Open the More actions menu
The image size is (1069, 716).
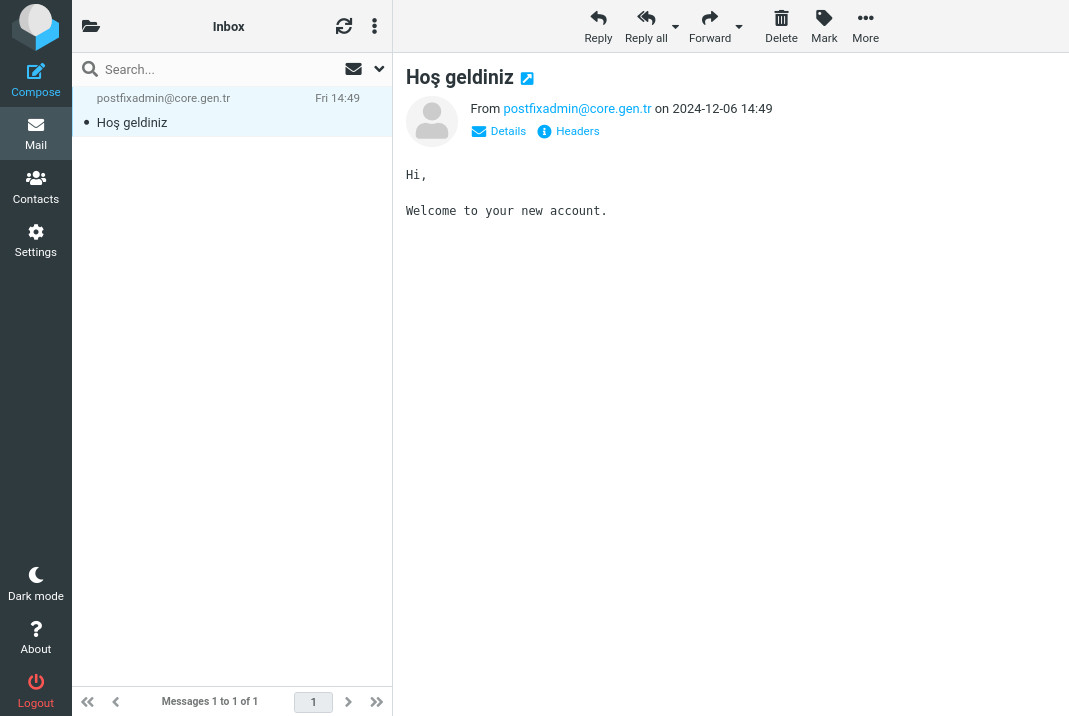865,27
